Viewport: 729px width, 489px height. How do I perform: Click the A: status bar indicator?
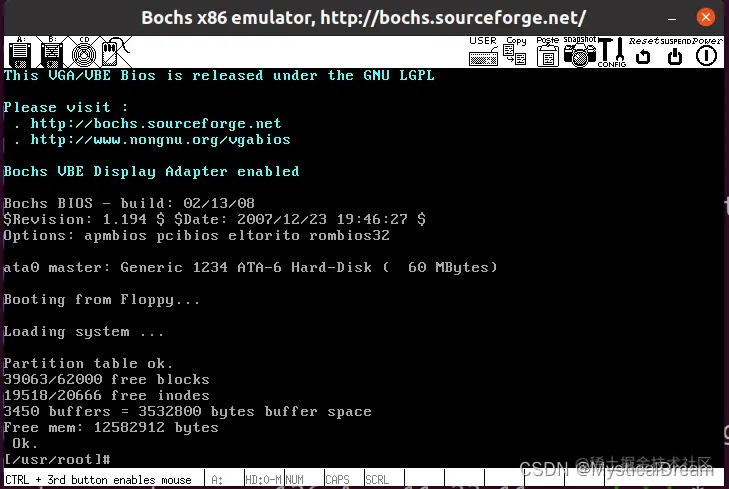[224, 479]
